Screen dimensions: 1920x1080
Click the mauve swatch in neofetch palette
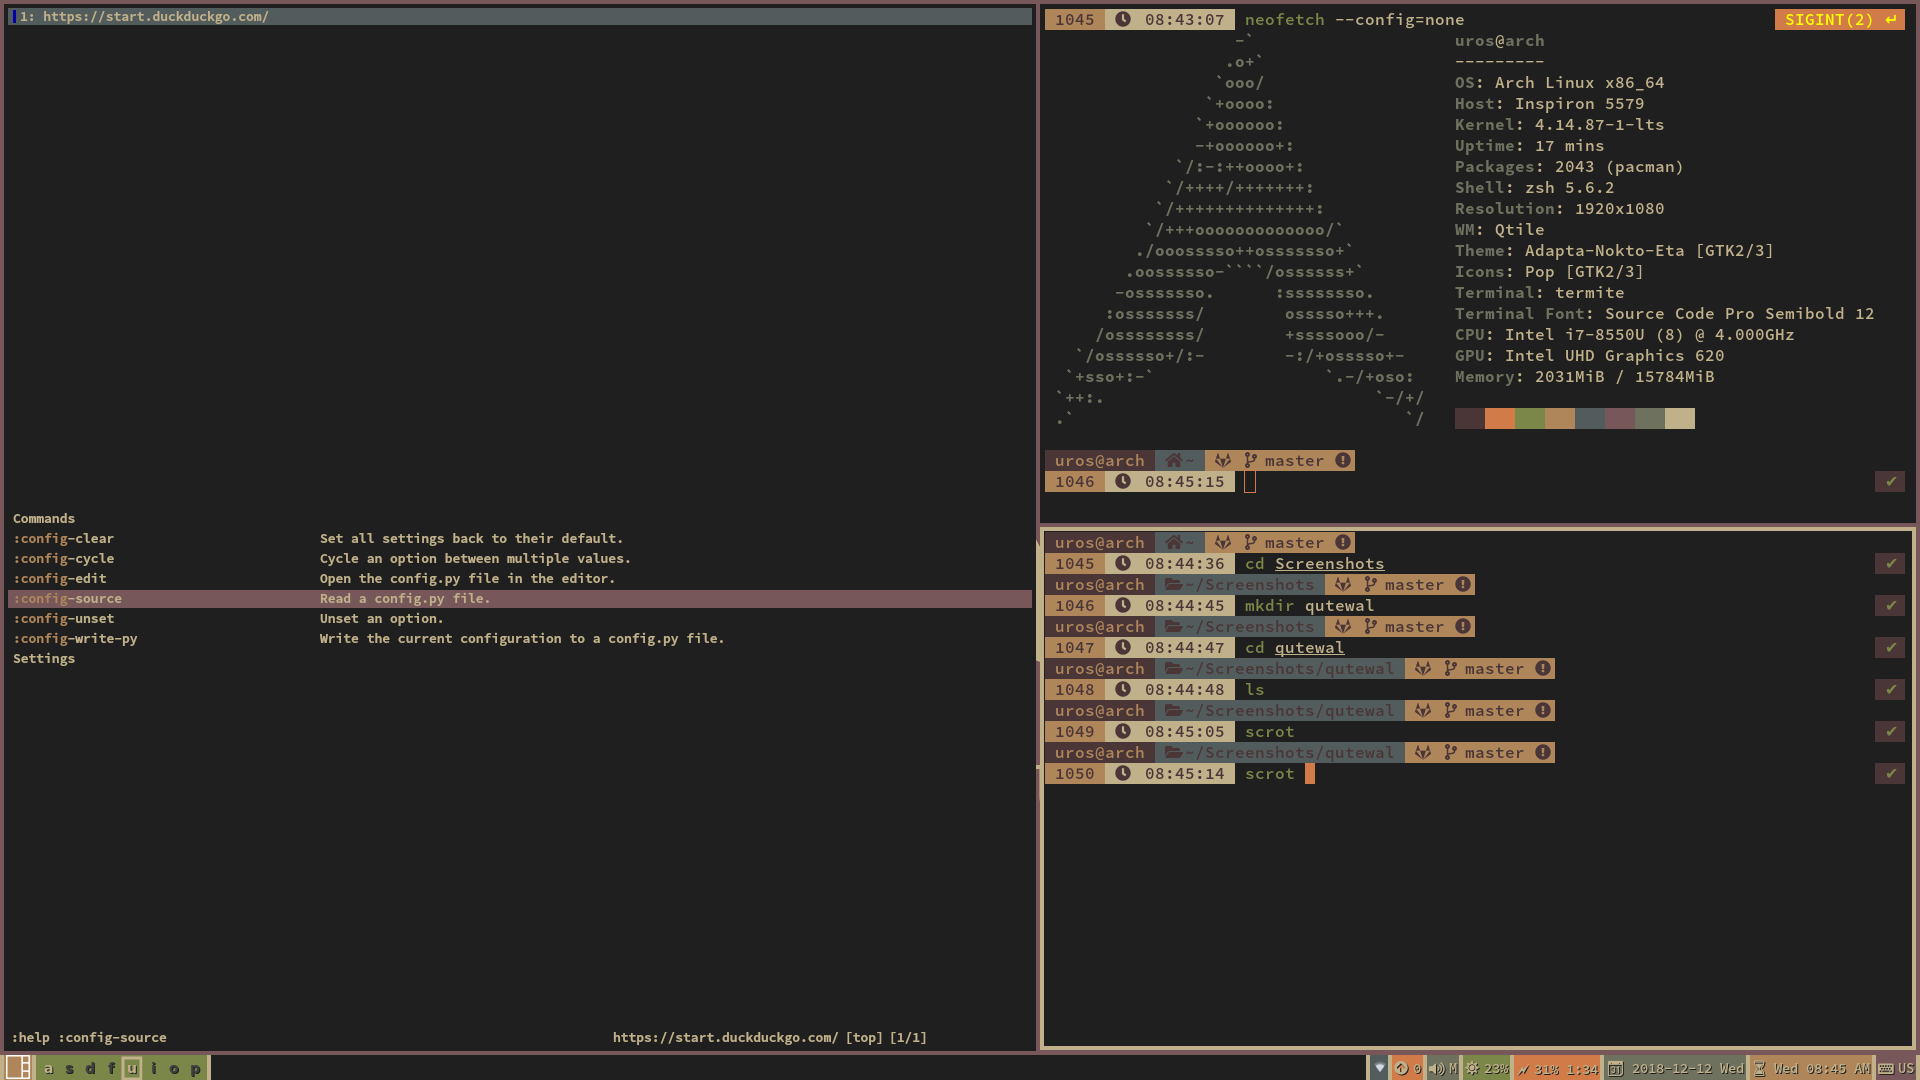[1620, 418]
